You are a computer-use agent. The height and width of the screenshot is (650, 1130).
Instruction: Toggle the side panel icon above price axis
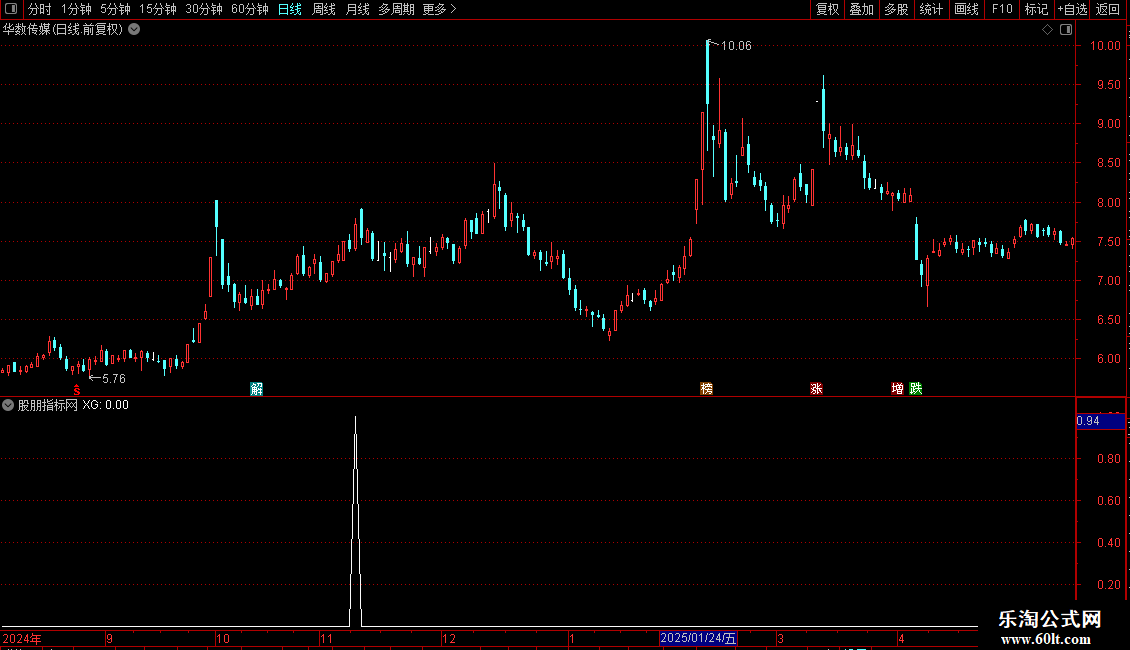[x=1066, y=30]
